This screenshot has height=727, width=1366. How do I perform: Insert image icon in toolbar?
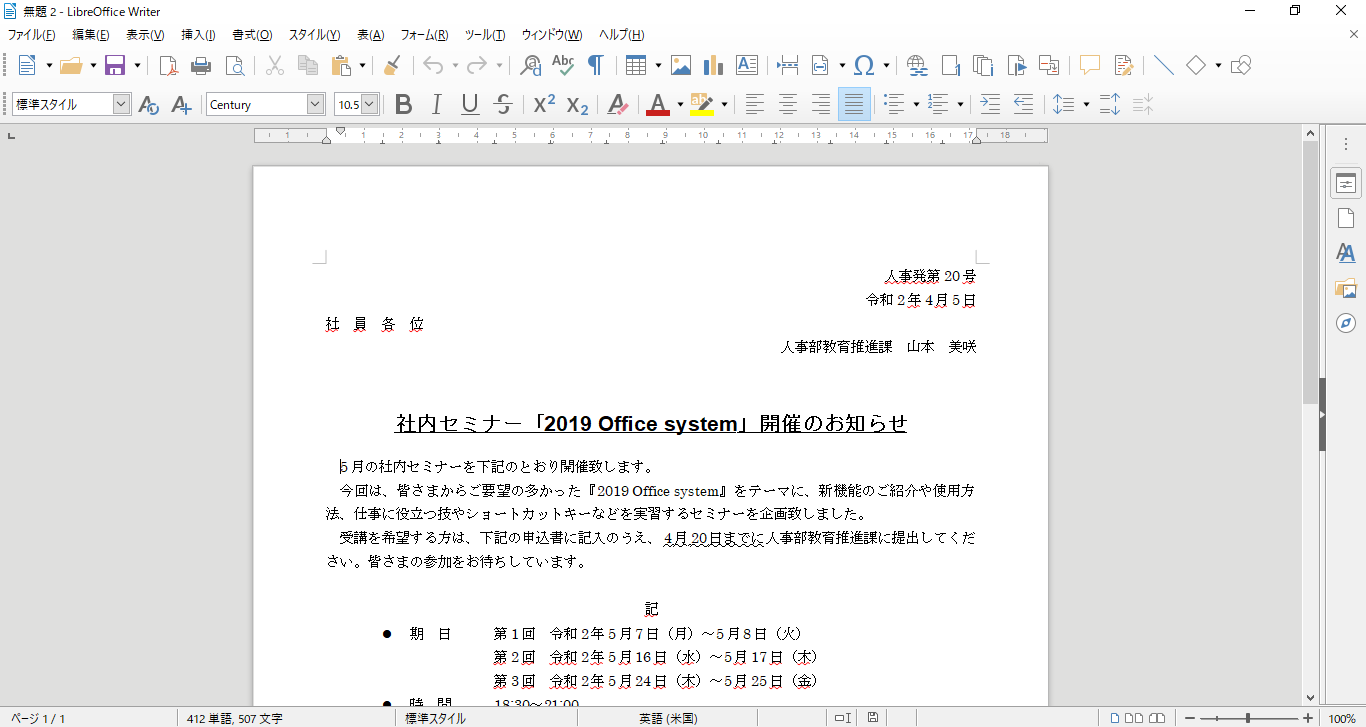click(681, 66)
